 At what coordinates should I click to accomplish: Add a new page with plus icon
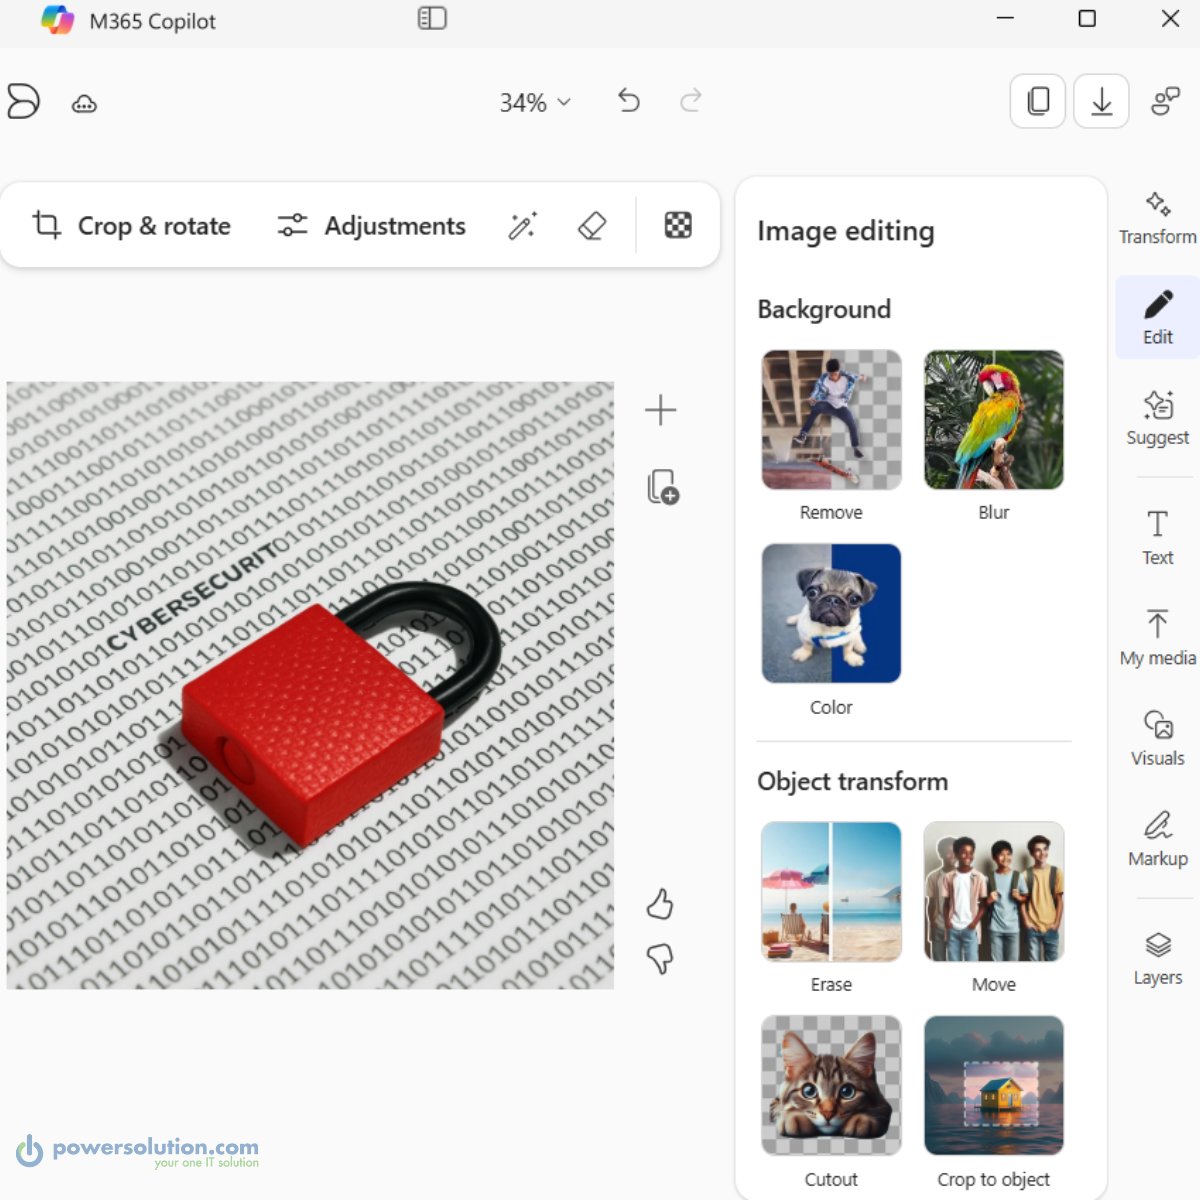click(660, 410)
